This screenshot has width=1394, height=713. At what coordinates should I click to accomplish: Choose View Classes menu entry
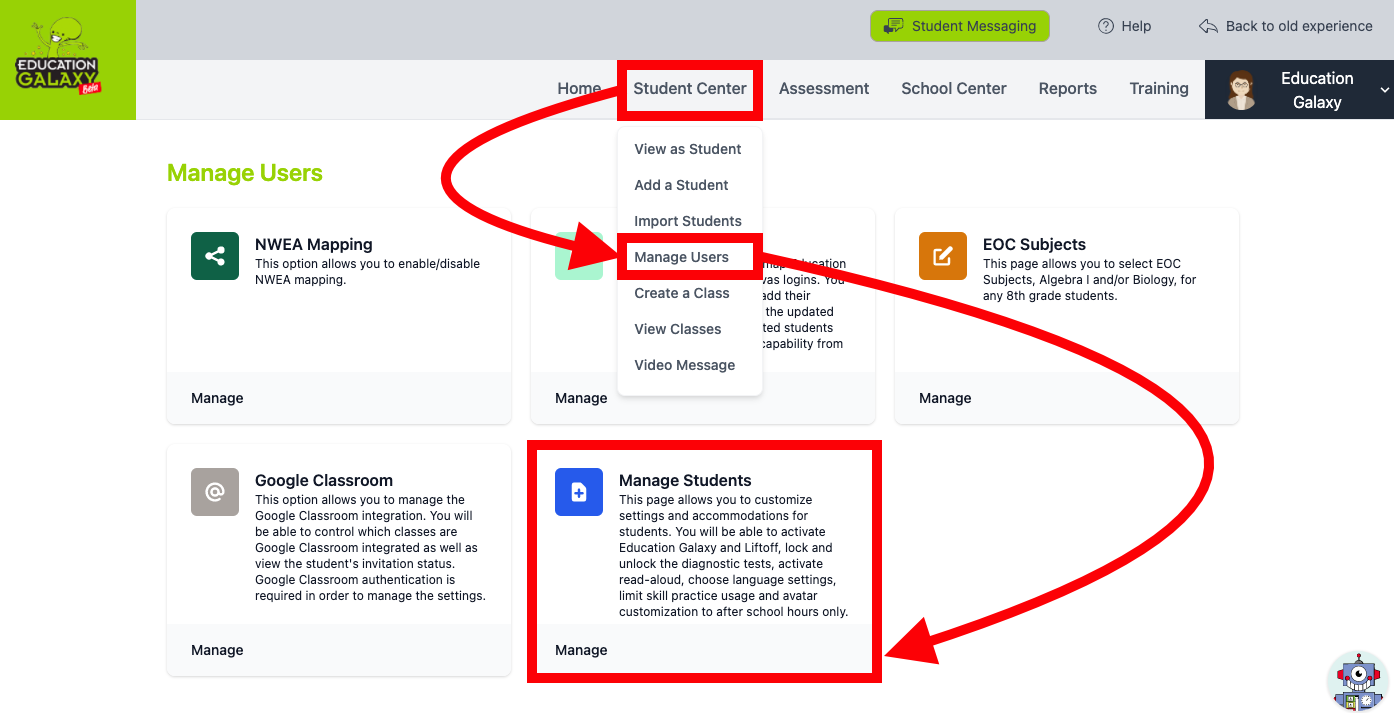click(678, 329)
